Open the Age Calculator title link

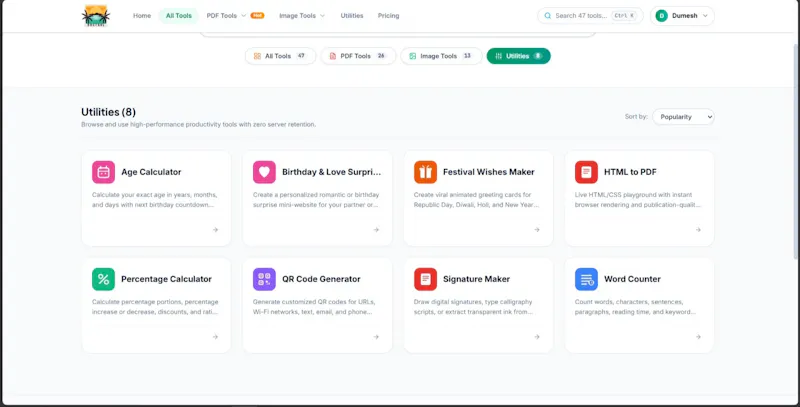(151, 172)
